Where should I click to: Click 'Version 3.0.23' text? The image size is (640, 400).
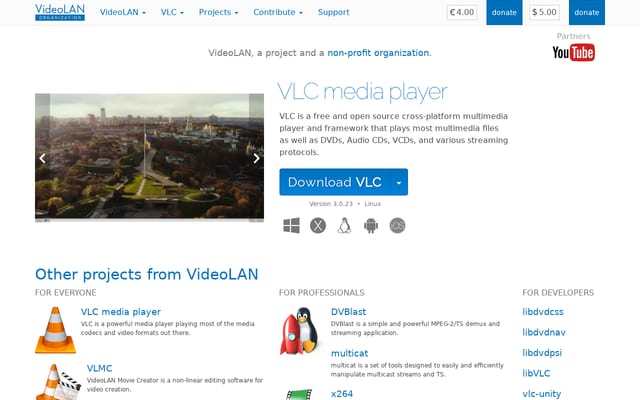(331, 204)
